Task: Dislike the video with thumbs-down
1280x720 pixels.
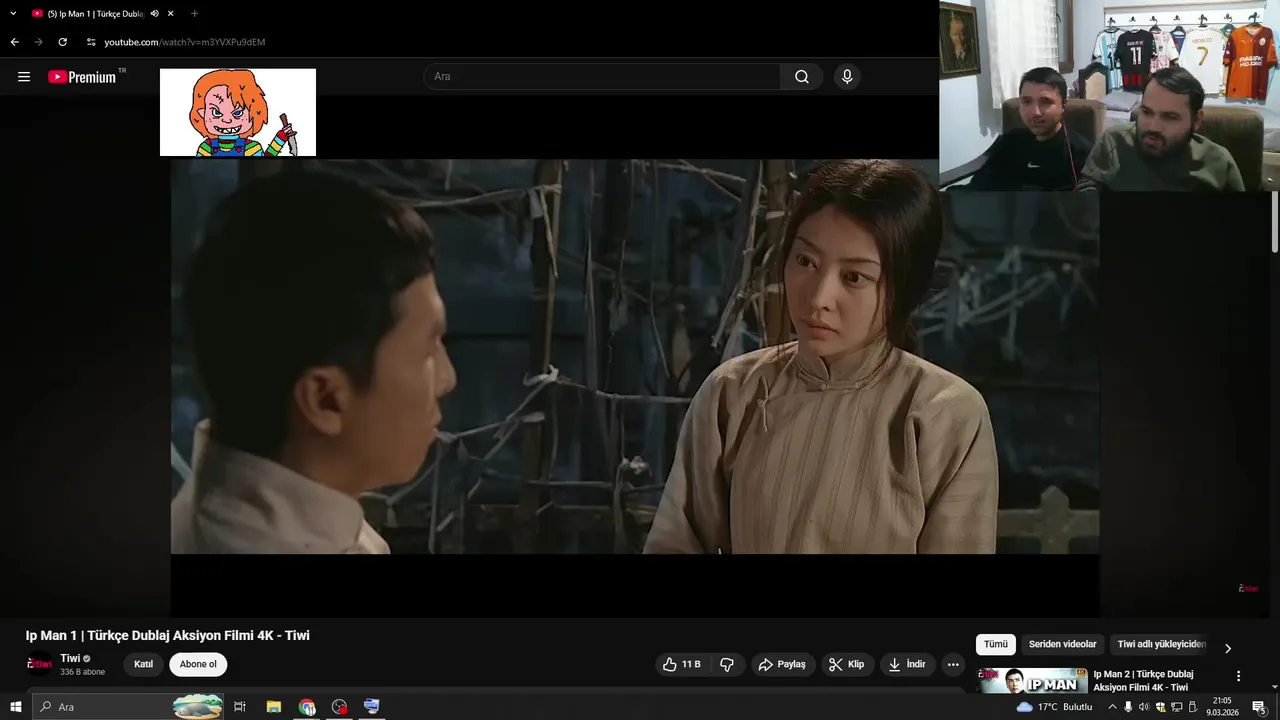Action: [727, 664]
